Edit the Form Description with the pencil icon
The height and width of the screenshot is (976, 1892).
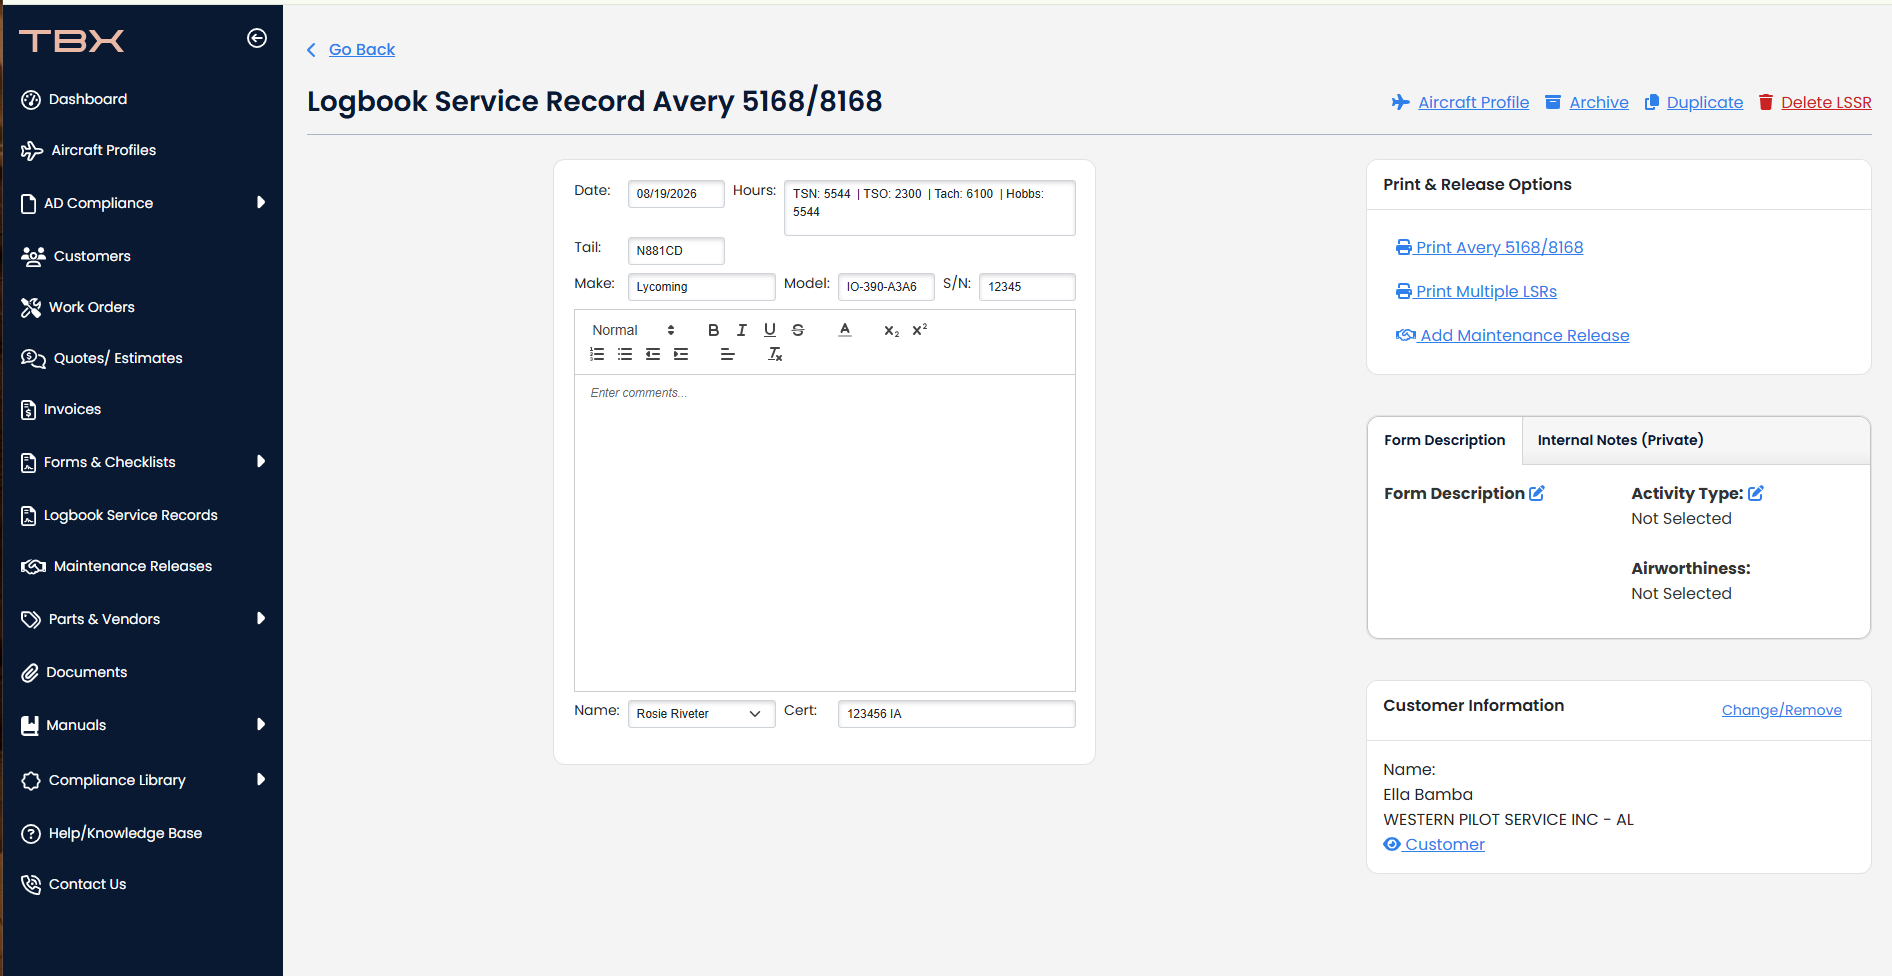click(1537, 493)
